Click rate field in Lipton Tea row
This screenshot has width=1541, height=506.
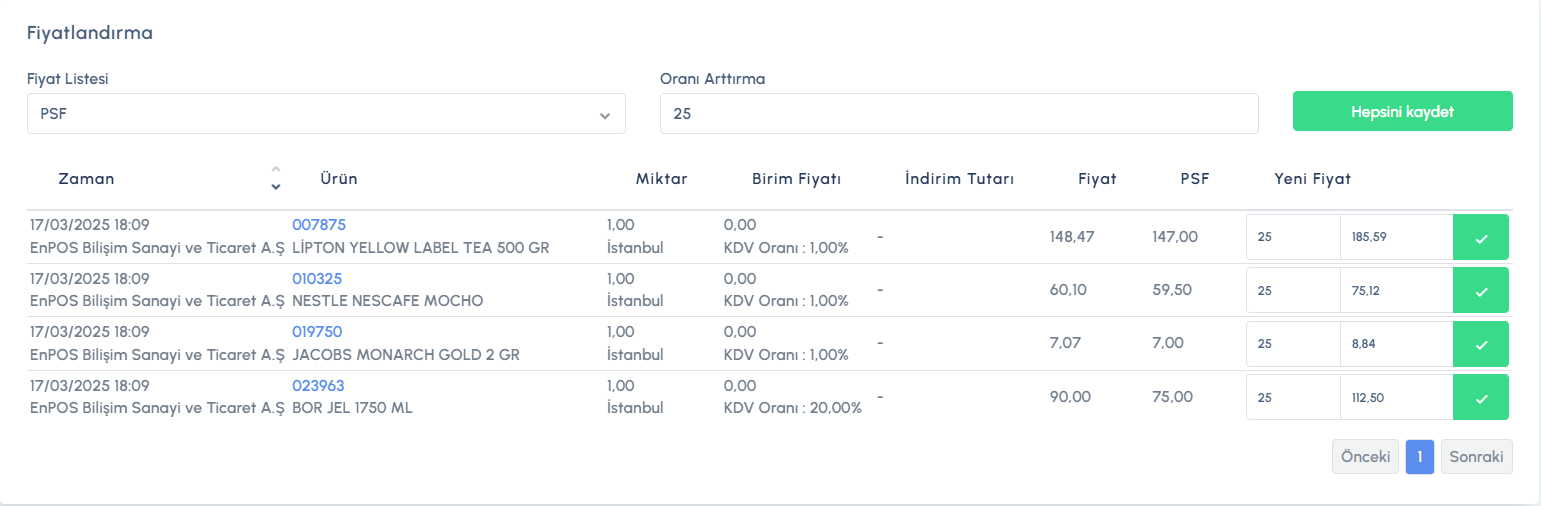tap(1292, 238)
